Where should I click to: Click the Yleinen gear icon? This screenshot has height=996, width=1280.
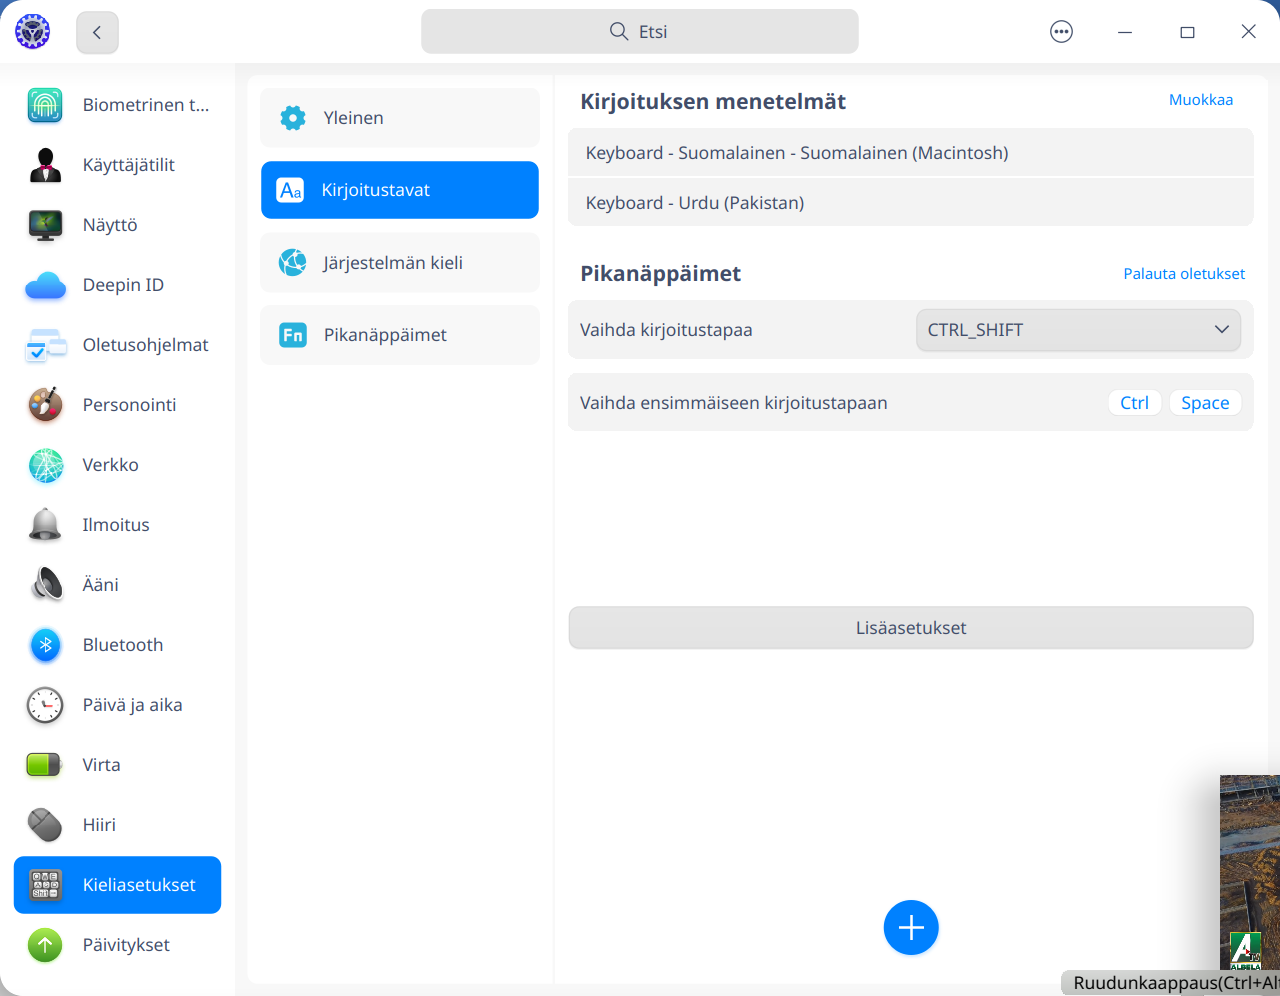pyautogui.click(x=293, y=118)
